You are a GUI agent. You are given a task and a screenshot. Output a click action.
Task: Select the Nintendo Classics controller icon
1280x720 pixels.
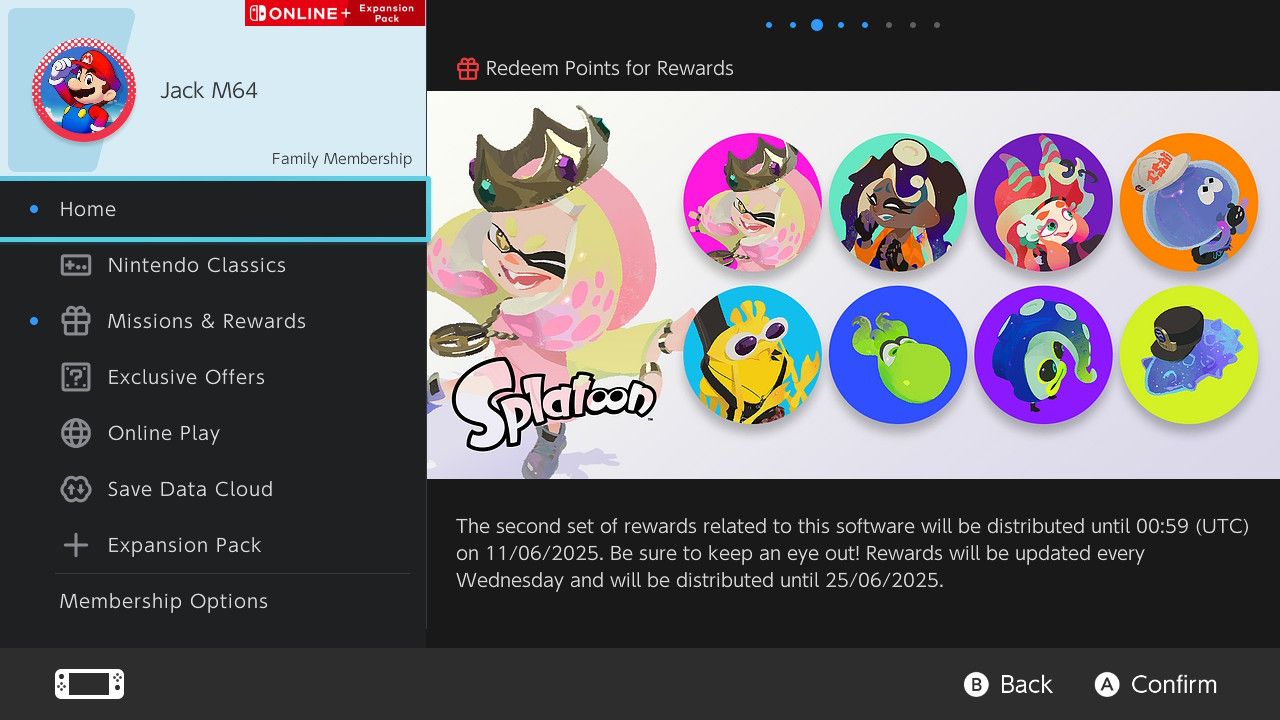pyautogui.click(x=75, y=265)
